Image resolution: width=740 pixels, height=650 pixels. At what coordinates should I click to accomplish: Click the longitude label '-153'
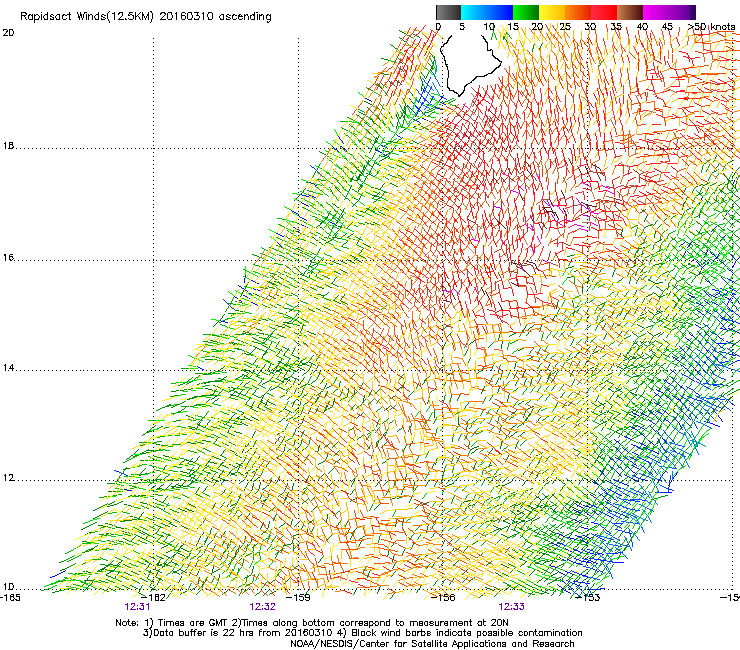click(x=589, y=598)
